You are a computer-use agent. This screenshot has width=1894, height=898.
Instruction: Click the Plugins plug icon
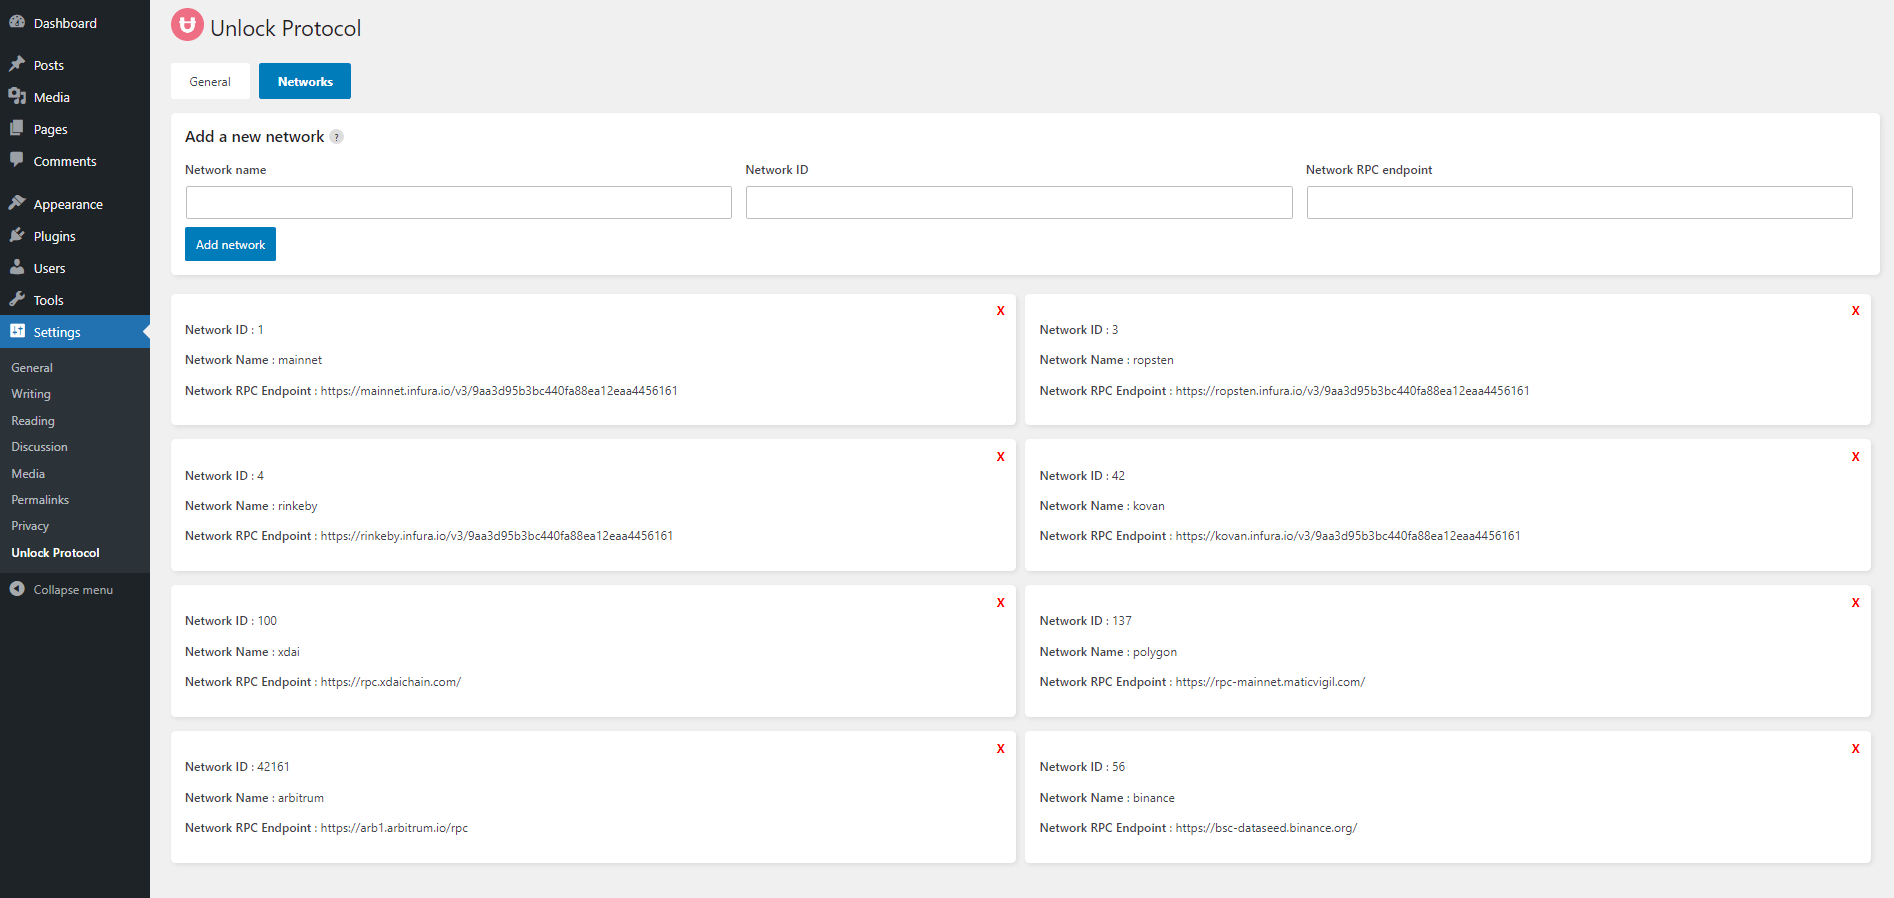(x=17, y=235)
